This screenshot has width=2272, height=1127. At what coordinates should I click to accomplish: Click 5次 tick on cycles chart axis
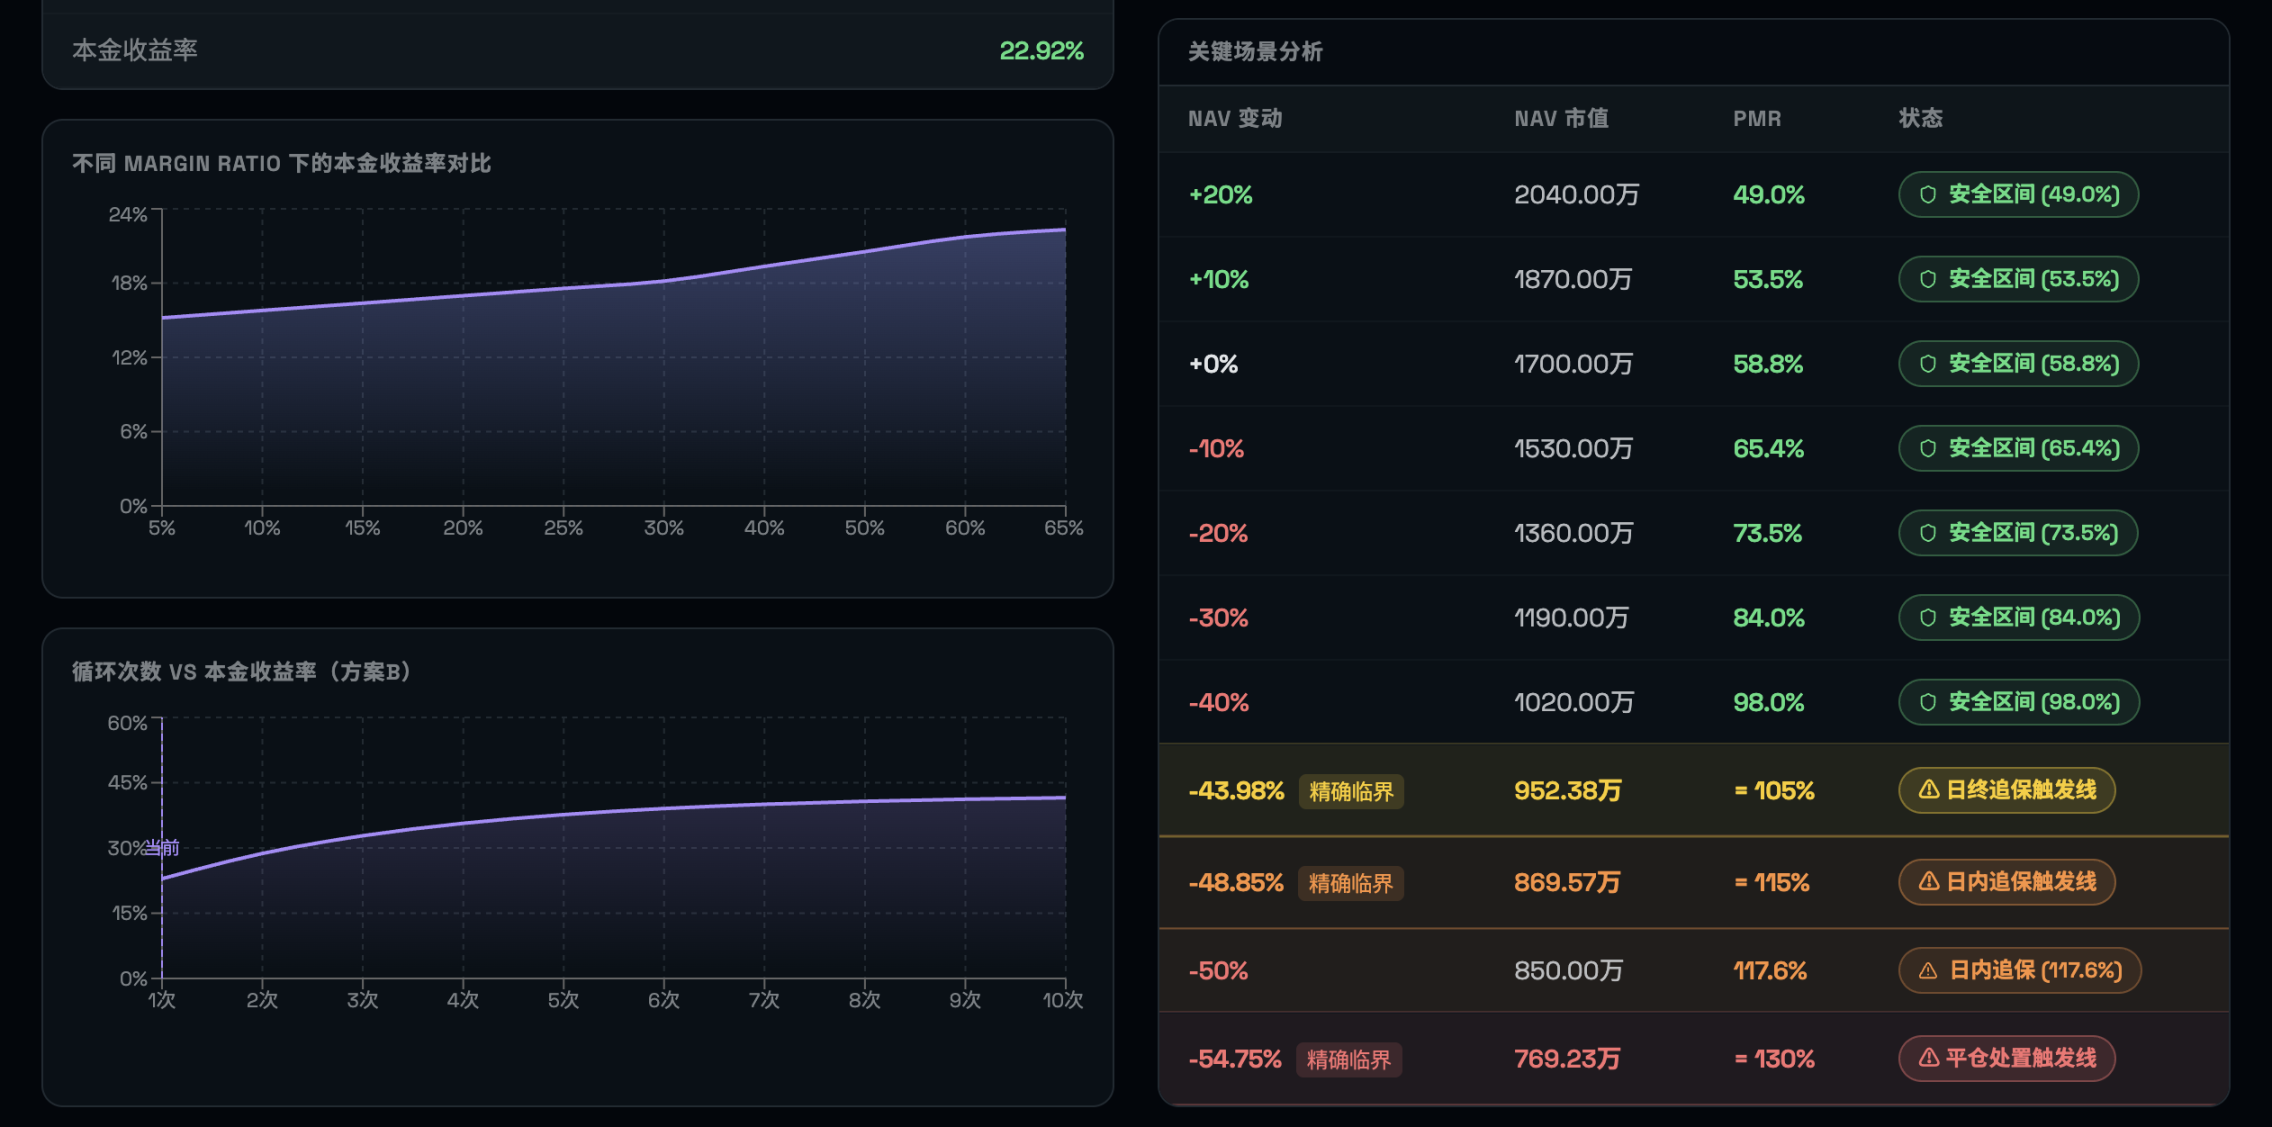coord(563,1000)
